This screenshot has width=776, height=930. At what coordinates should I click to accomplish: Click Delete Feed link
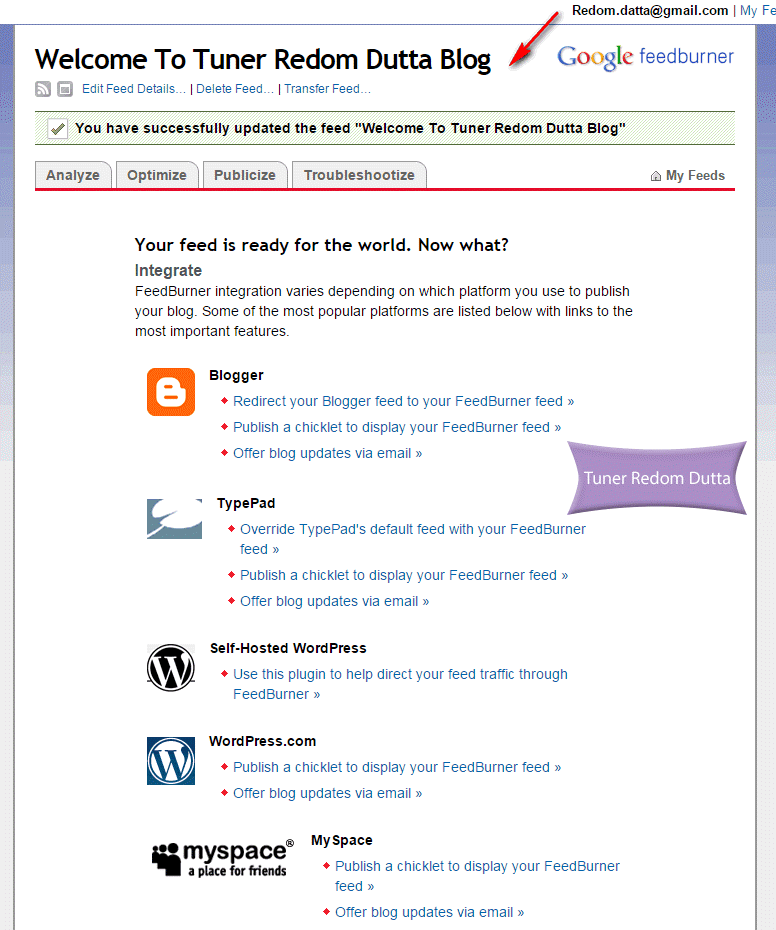[235, 89]
